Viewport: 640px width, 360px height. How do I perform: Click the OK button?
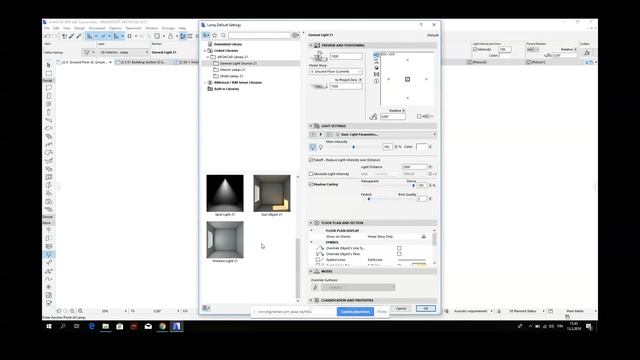click(426, 308)
